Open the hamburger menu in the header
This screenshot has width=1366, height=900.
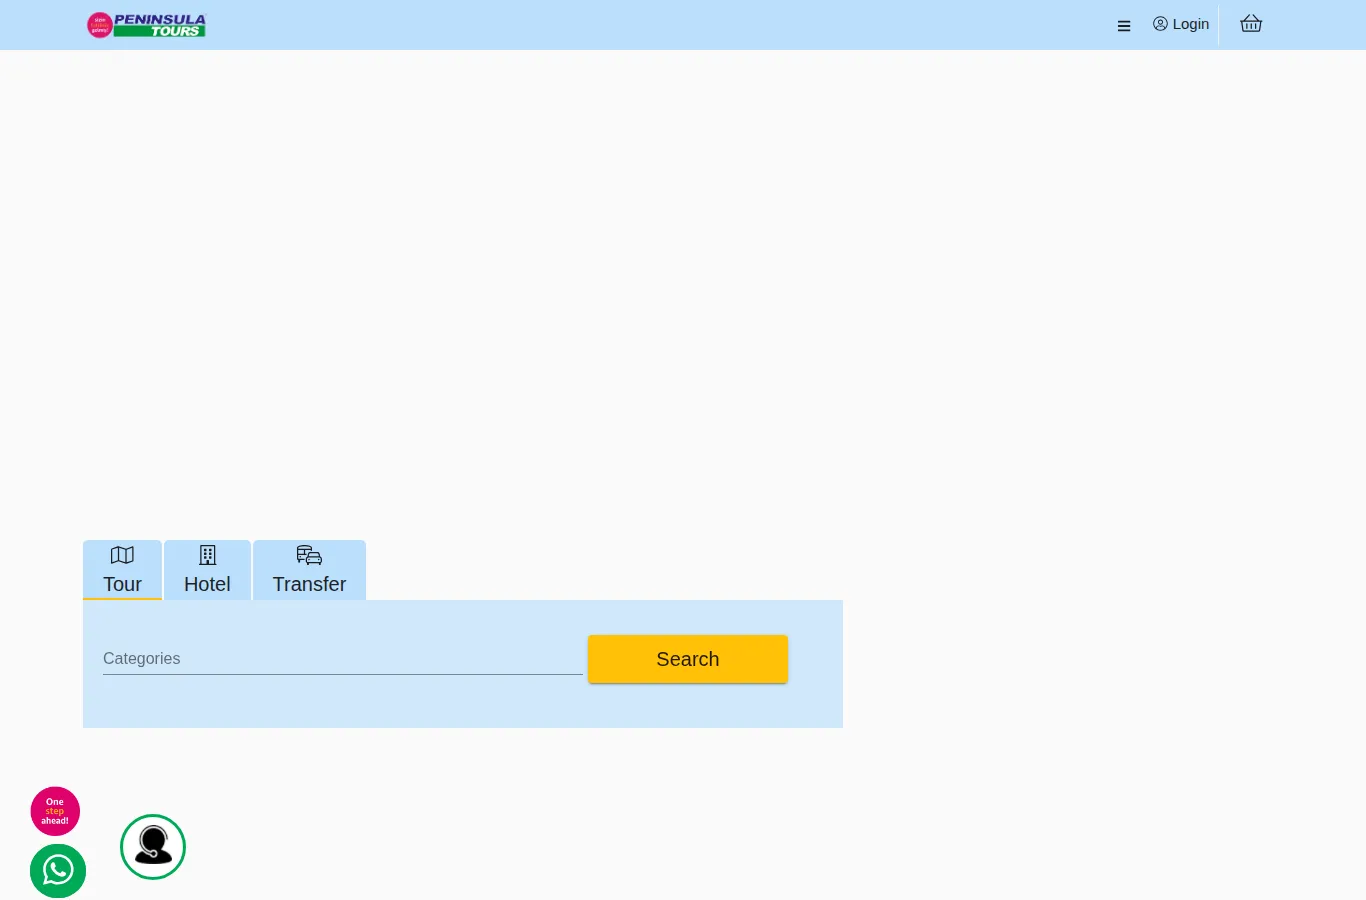pos(1124,26)
